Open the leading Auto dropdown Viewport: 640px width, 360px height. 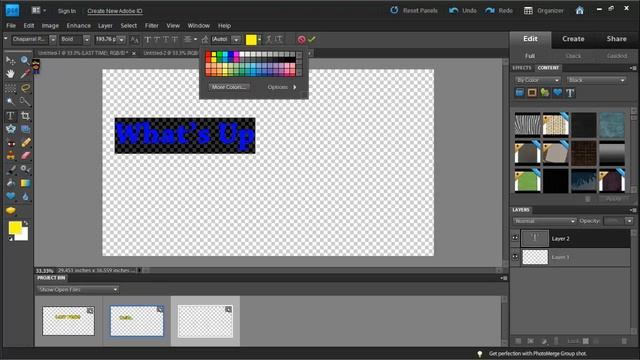coord(236,40)
